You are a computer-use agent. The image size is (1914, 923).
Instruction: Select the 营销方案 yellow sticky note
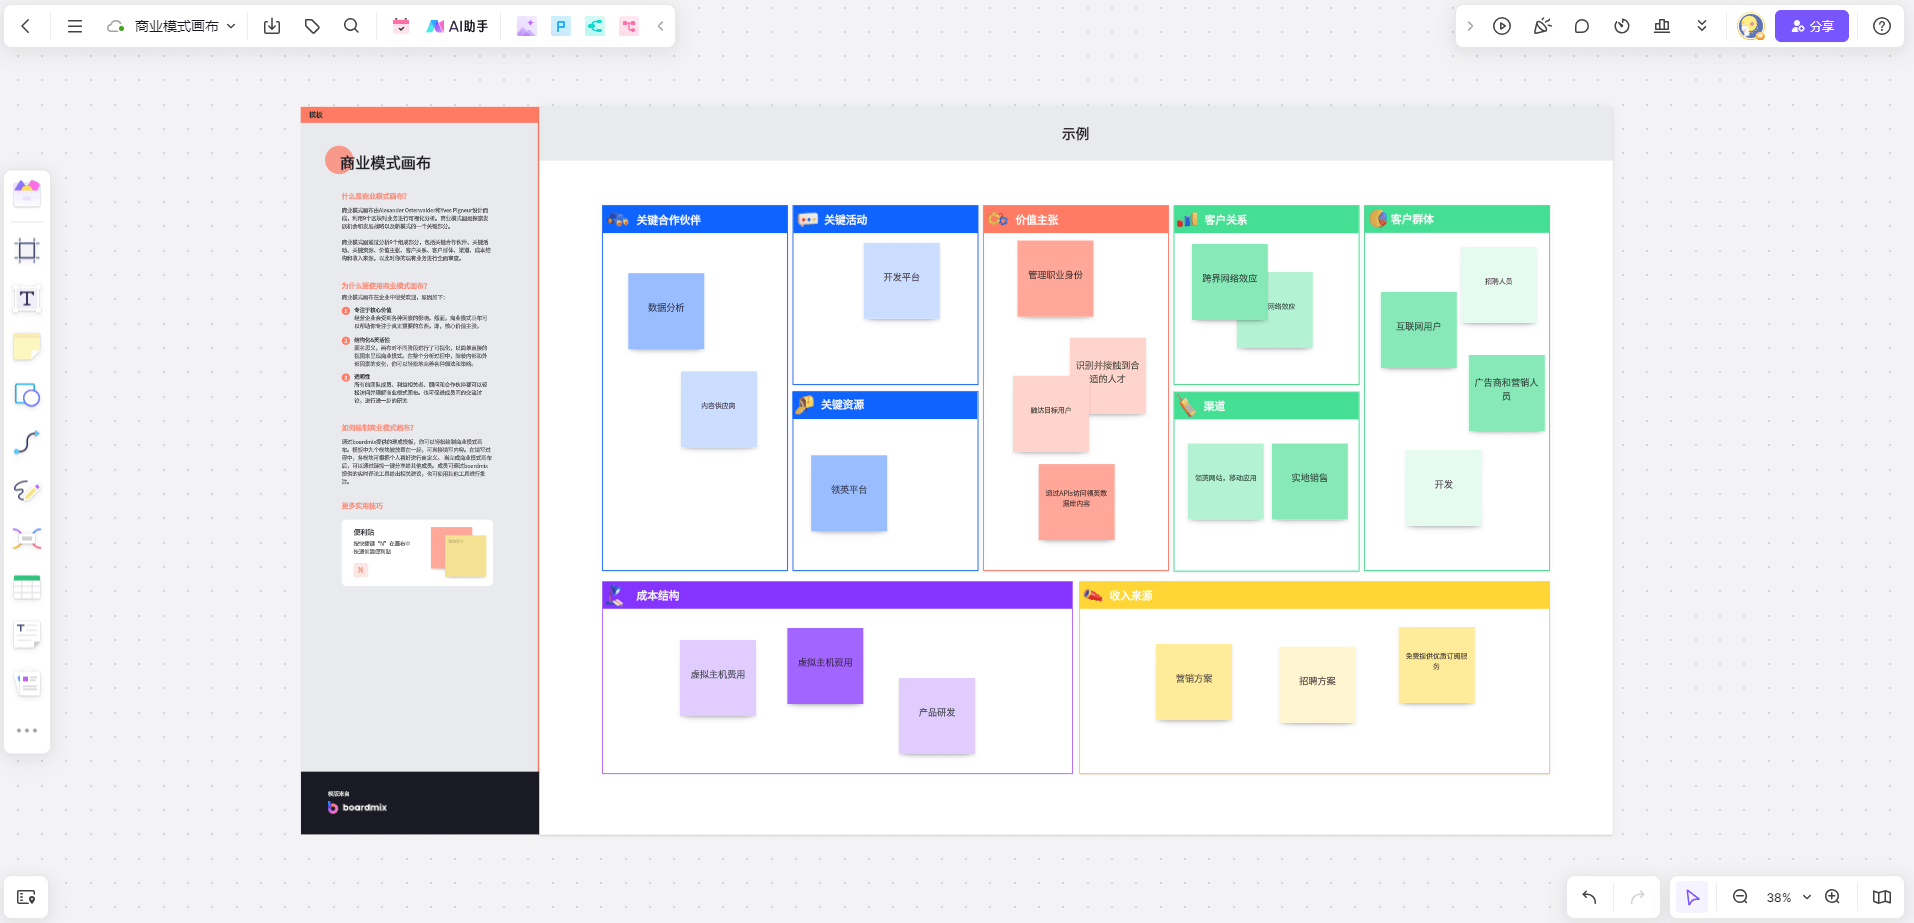point(1194,681)
